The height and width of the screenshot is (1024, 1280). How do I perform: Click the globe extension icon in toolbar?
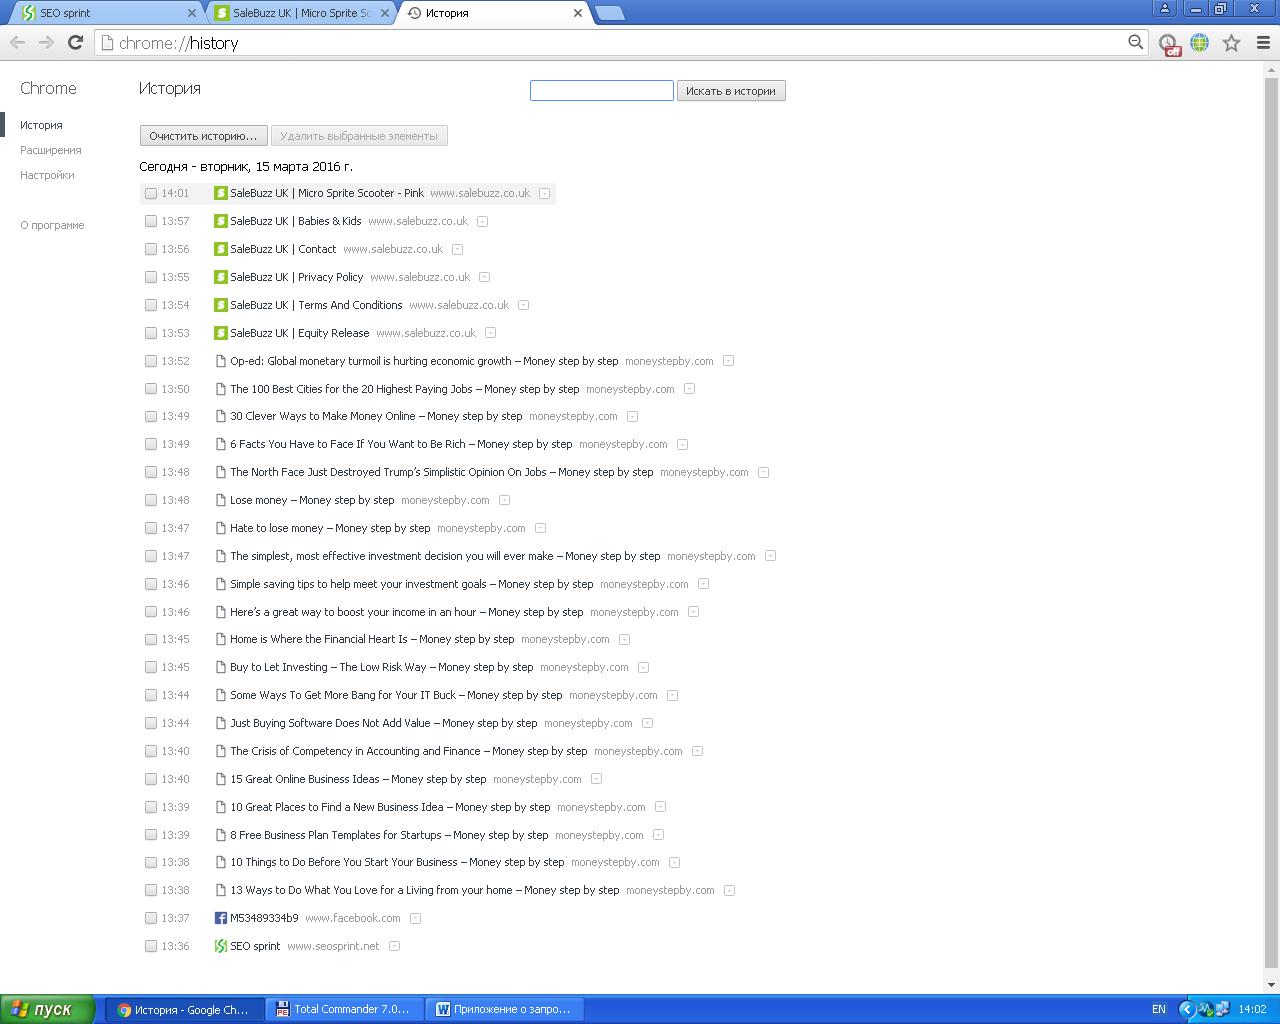pos(1199,43)
